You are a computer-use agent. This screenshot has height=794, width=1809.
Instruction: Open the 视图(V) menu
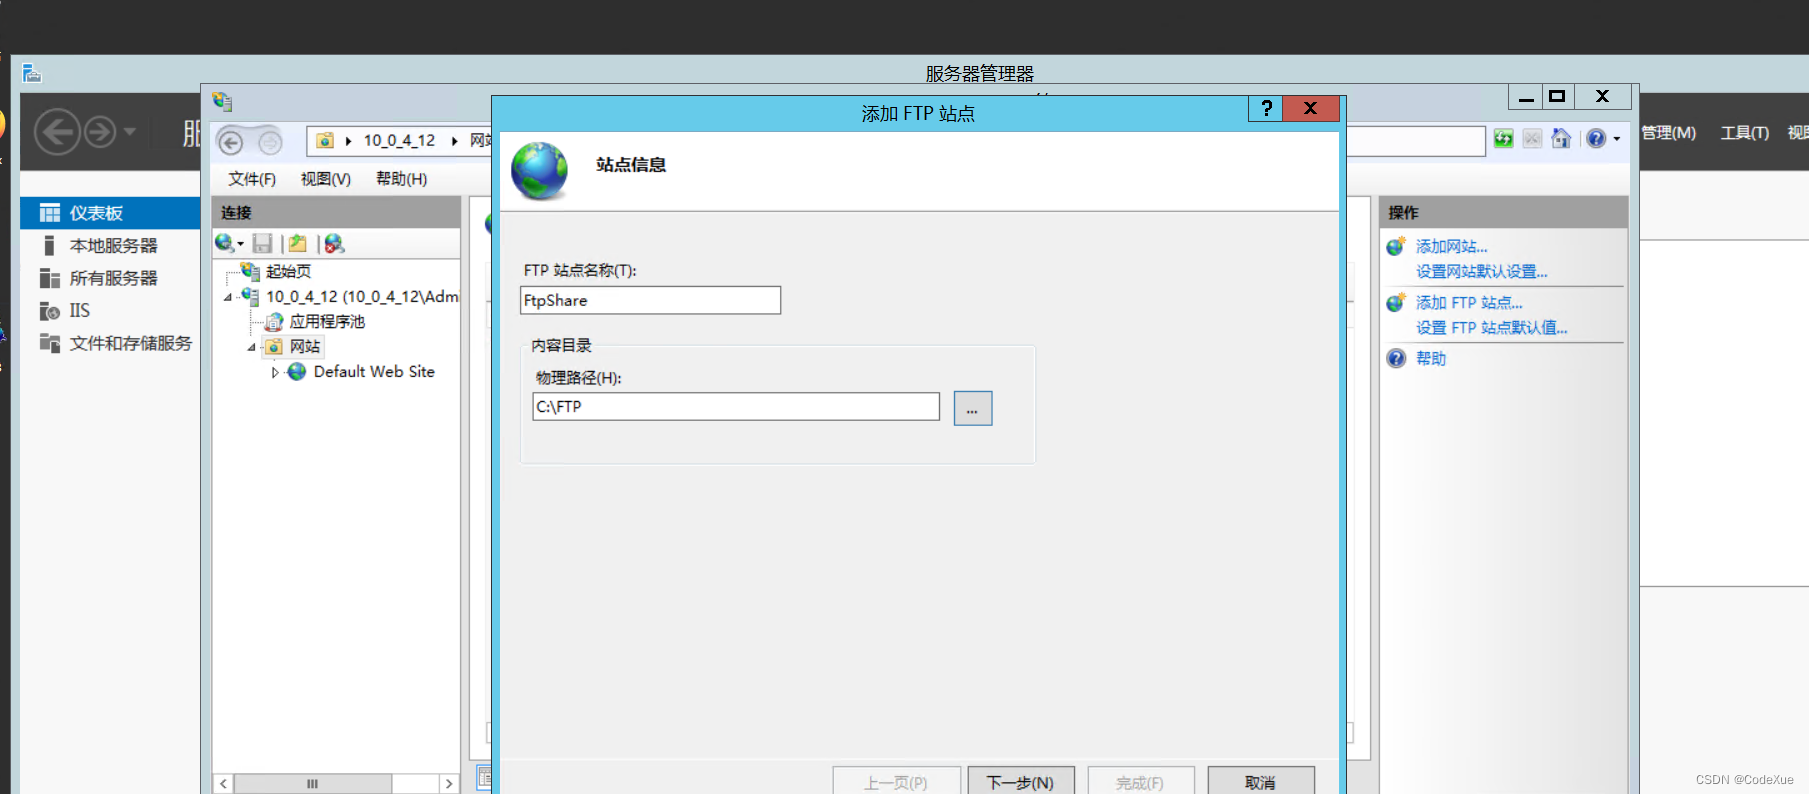(326, 179)
